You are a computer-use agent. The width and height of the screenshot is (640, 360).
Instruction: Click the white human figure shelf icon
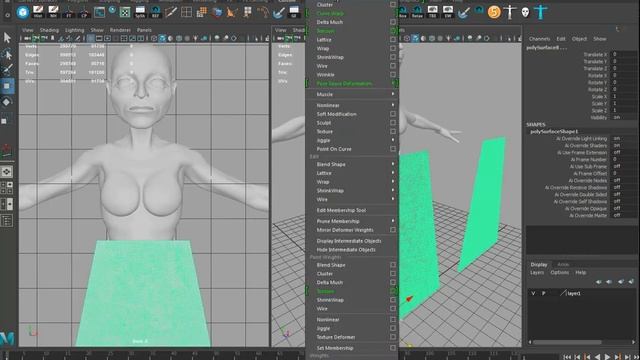click(x=510, y=12)
